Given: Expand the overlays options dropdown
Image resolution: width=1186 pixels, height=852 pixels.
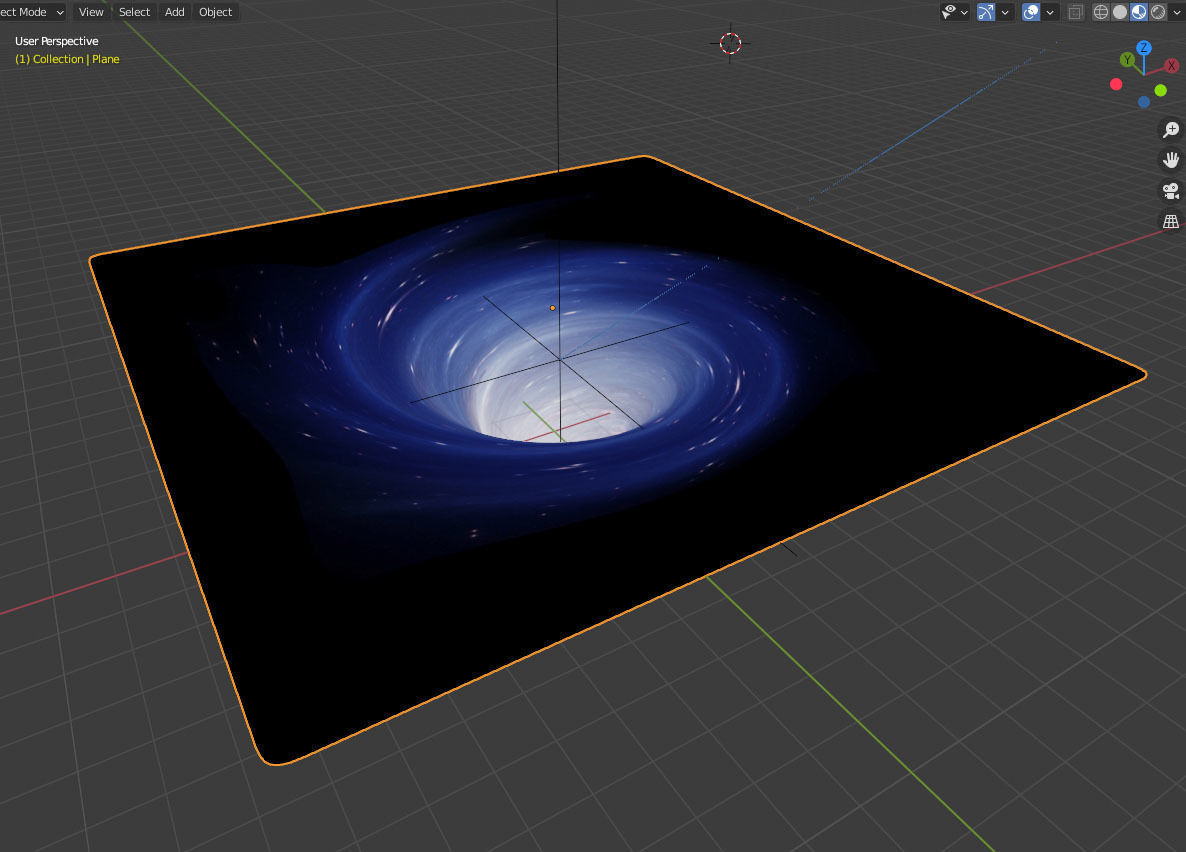Looking at the screenshot, I should pyautogui.click(x=1050, y=12).
